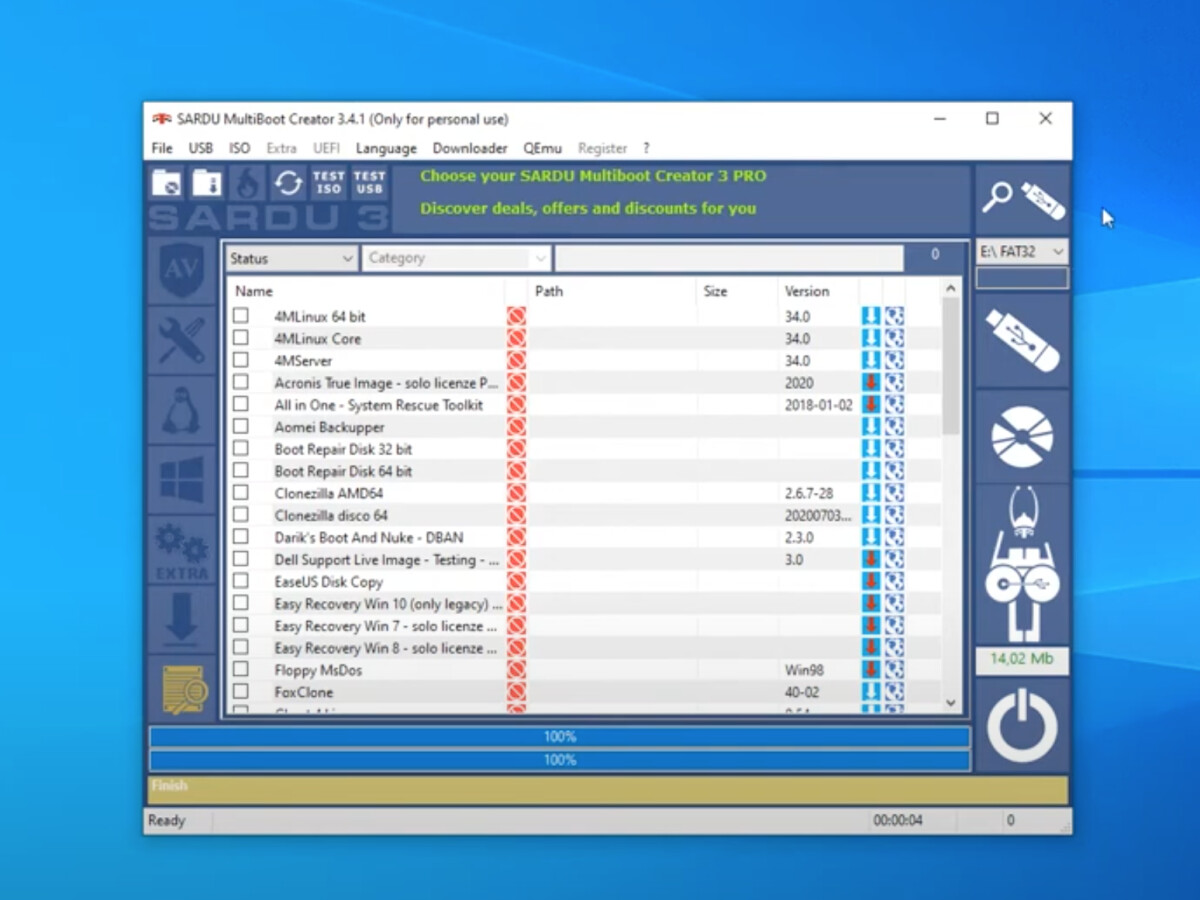Open the download arrow category
The width and height of the screenshot is (1200, 900).
click(x=181, y=619)
